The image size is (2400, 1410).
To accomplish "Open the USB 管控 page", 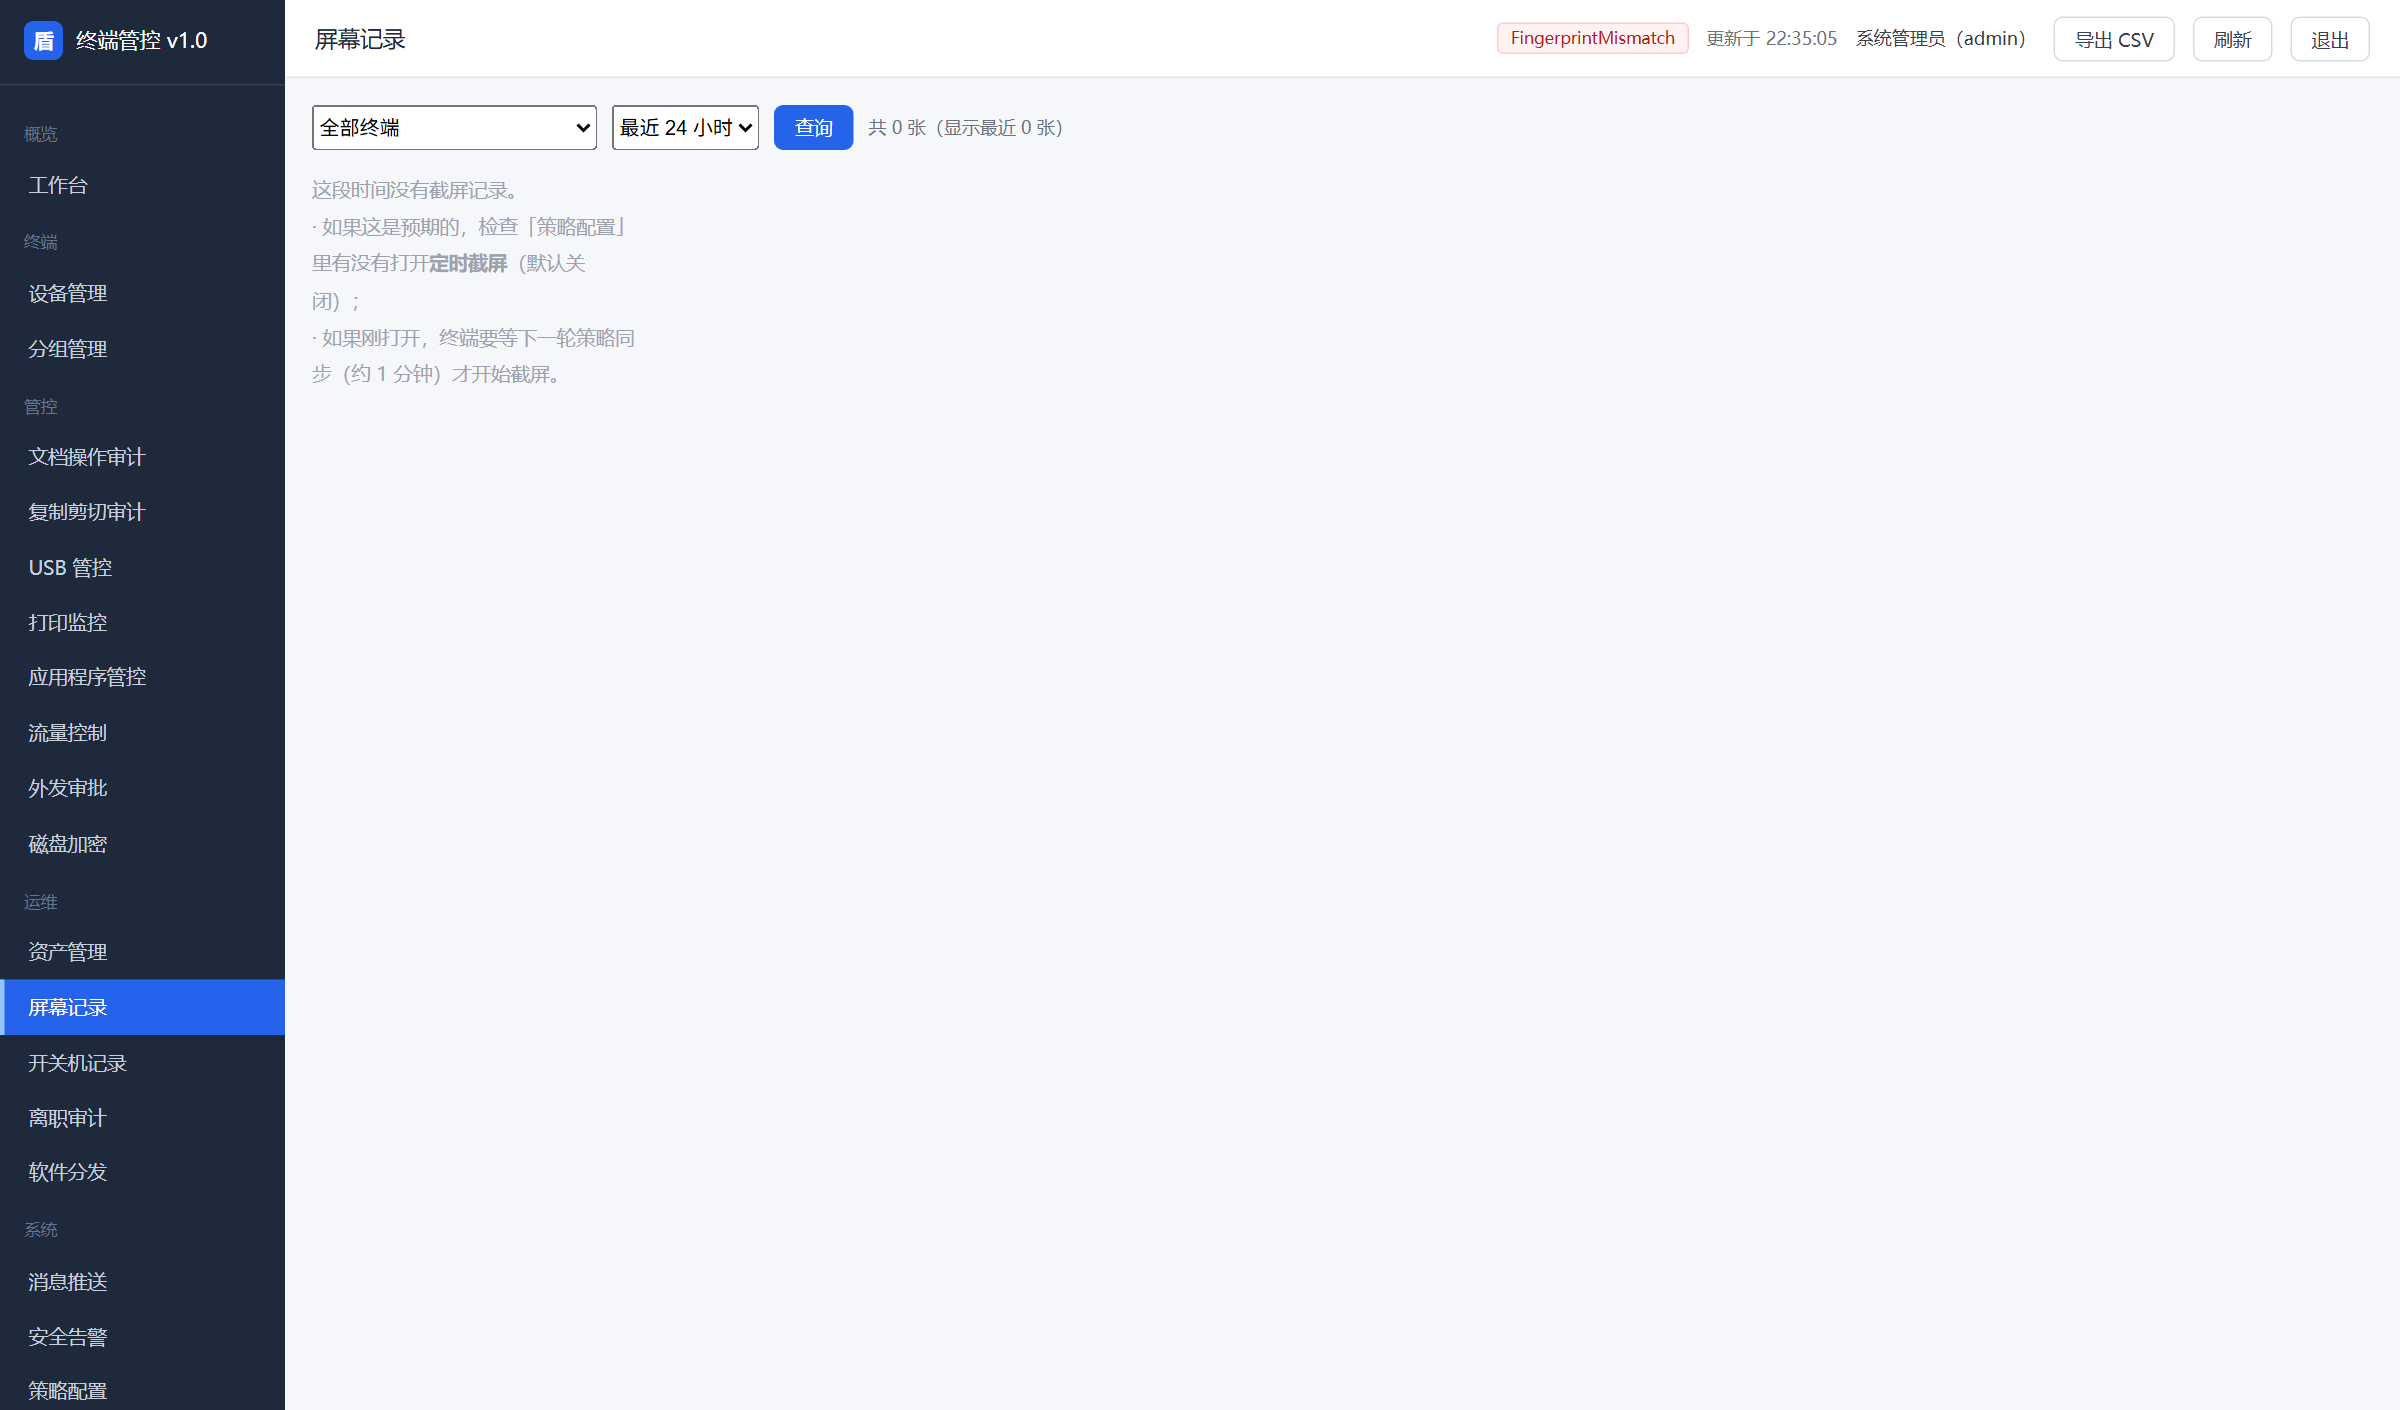I will tap(142, 567).
